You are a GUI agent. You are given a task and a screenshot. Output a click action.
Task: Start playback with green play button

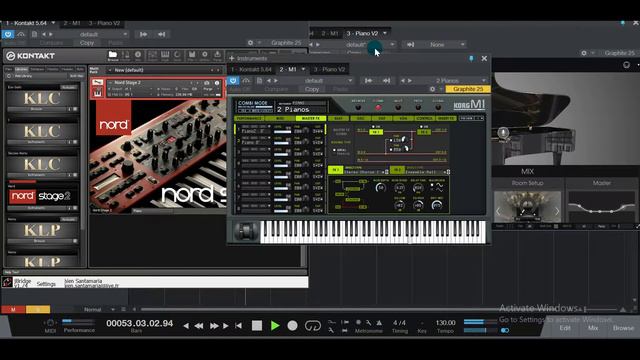pyautogui.click(x=275, y=325)
